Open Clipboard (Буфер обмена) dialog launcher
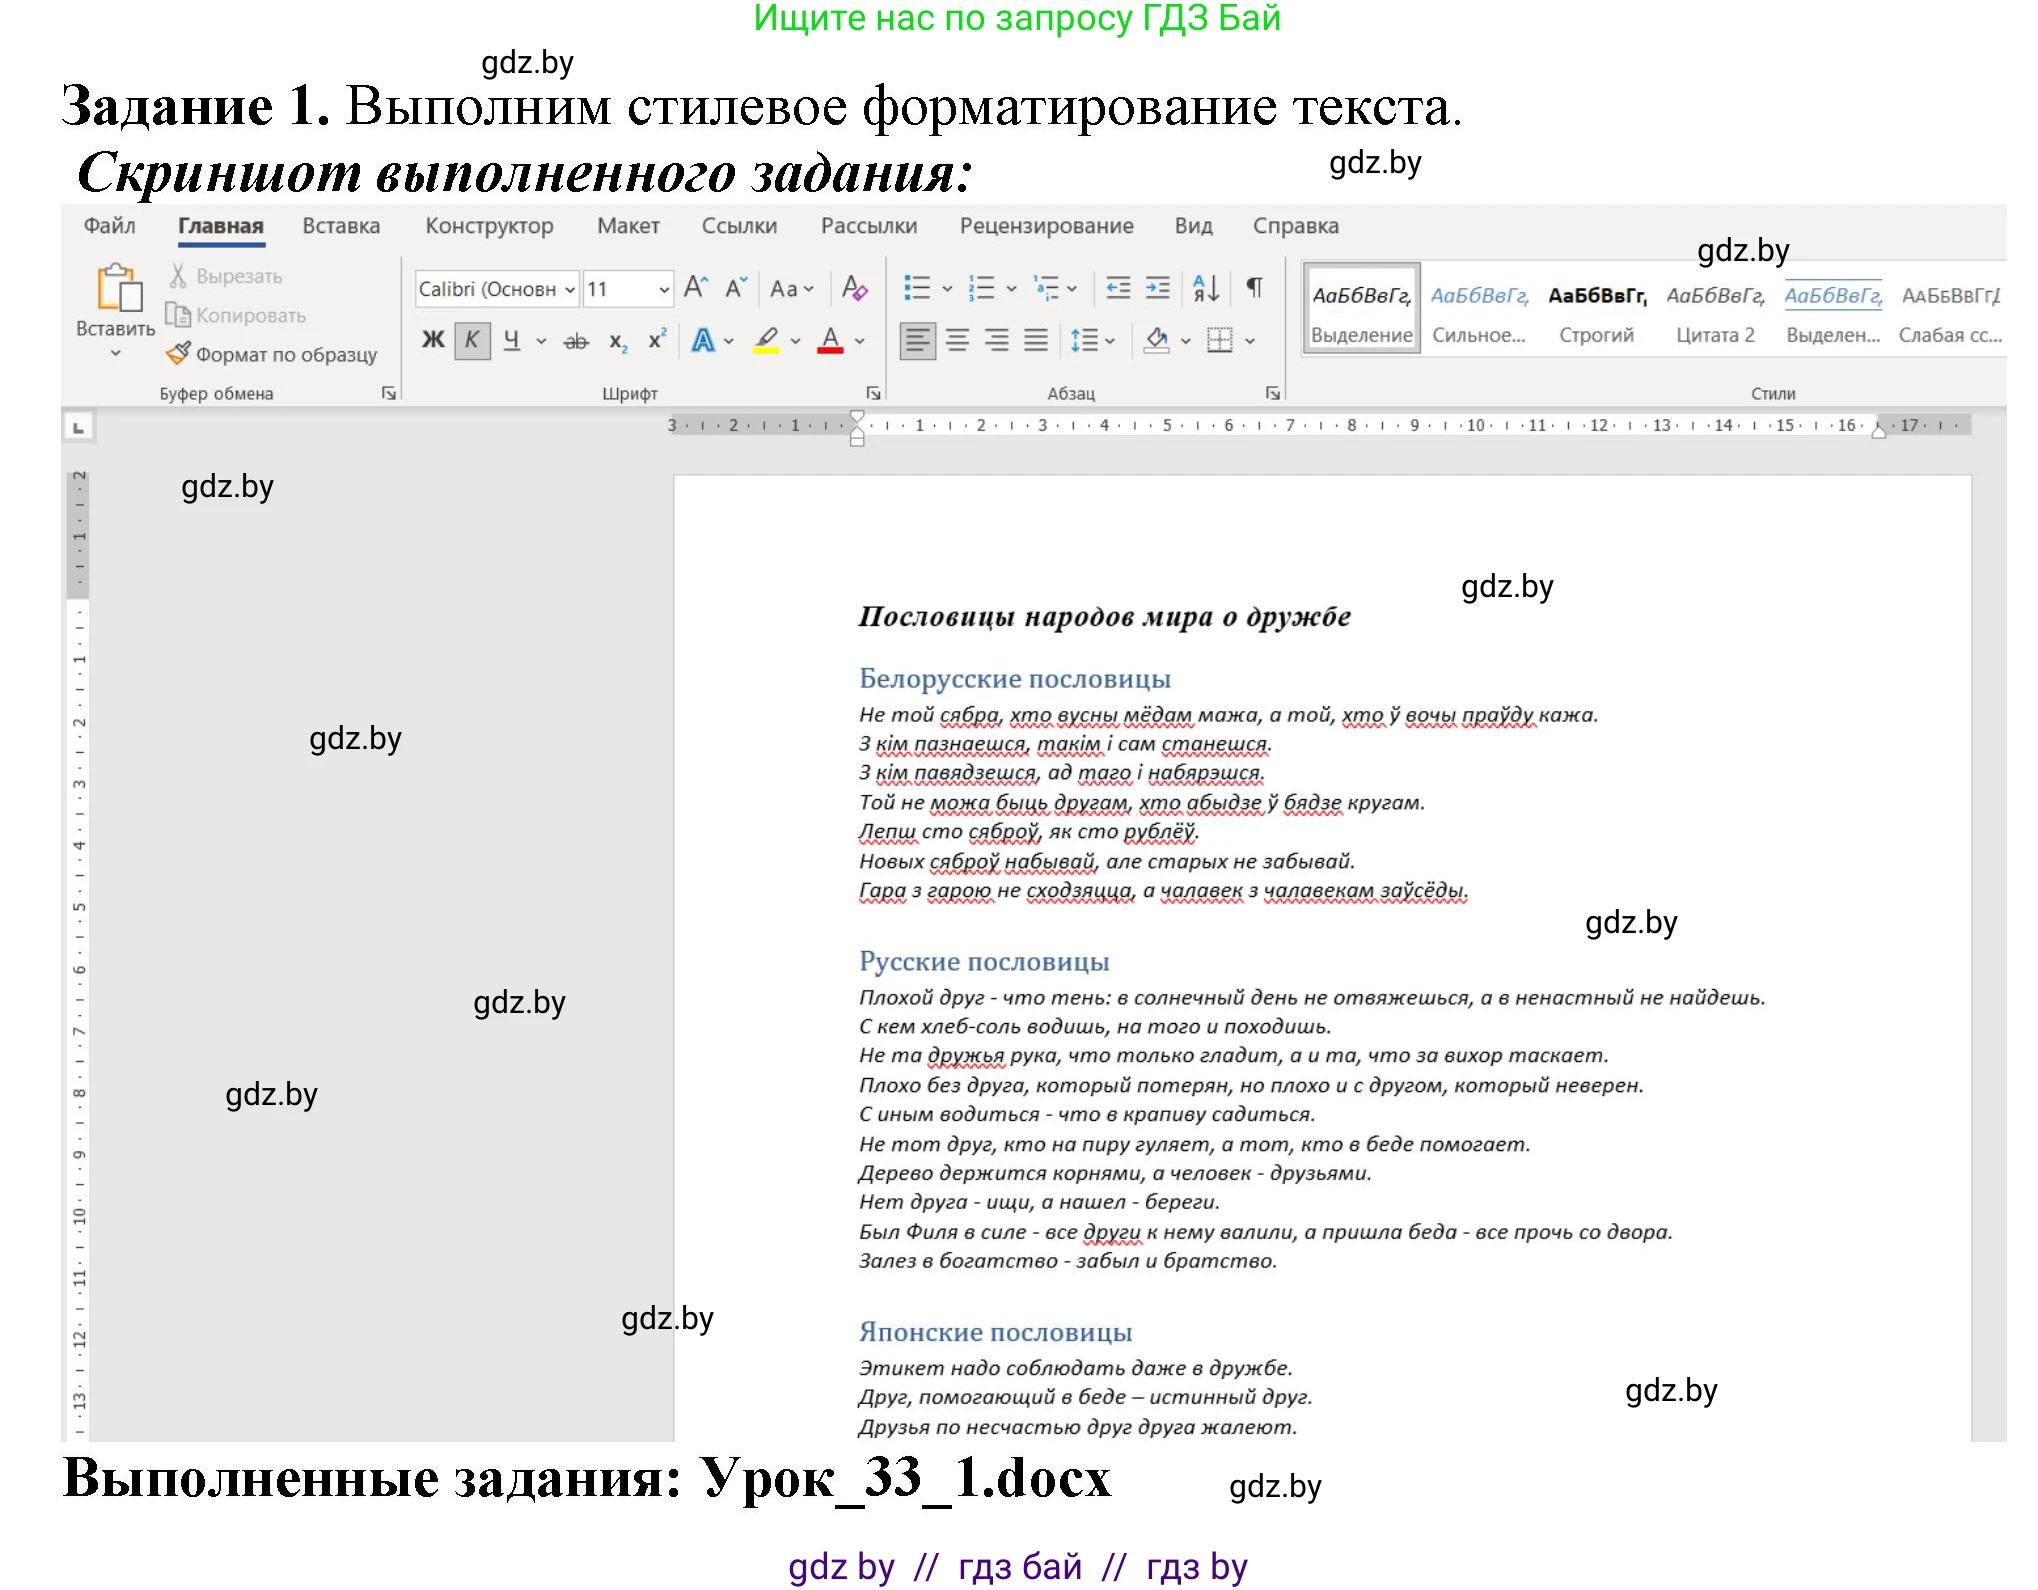The image size is (2038, 1590). coord(388,393)
